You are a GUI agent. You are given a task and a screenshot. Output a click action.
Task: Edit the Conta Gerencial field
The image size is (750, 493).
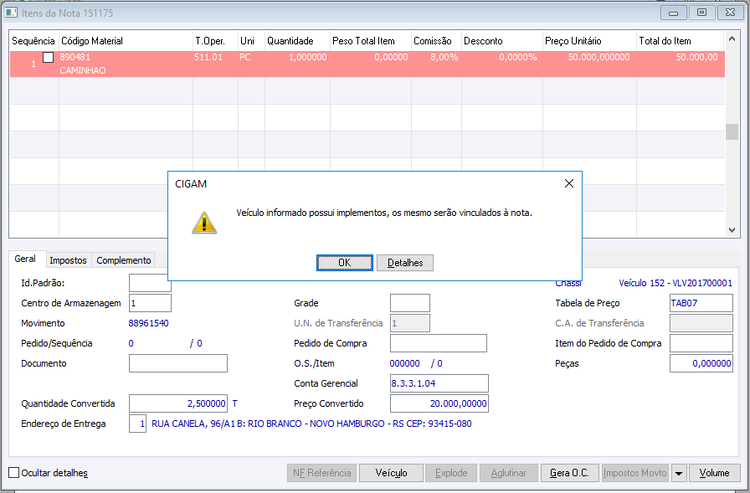pos(440,383)
